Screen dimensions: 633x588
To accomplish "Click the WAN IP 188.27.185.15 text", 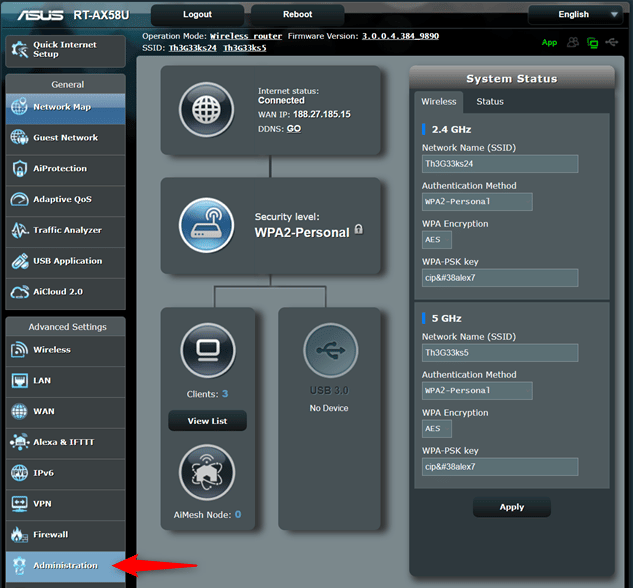I will point(322,114).
